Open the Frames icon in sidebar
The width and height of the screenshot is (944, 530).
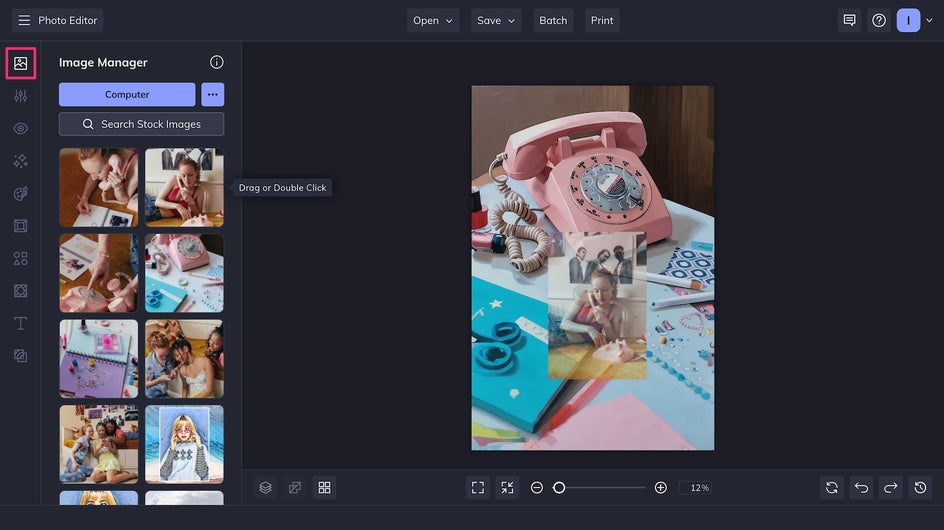click(x=20, y=226)
